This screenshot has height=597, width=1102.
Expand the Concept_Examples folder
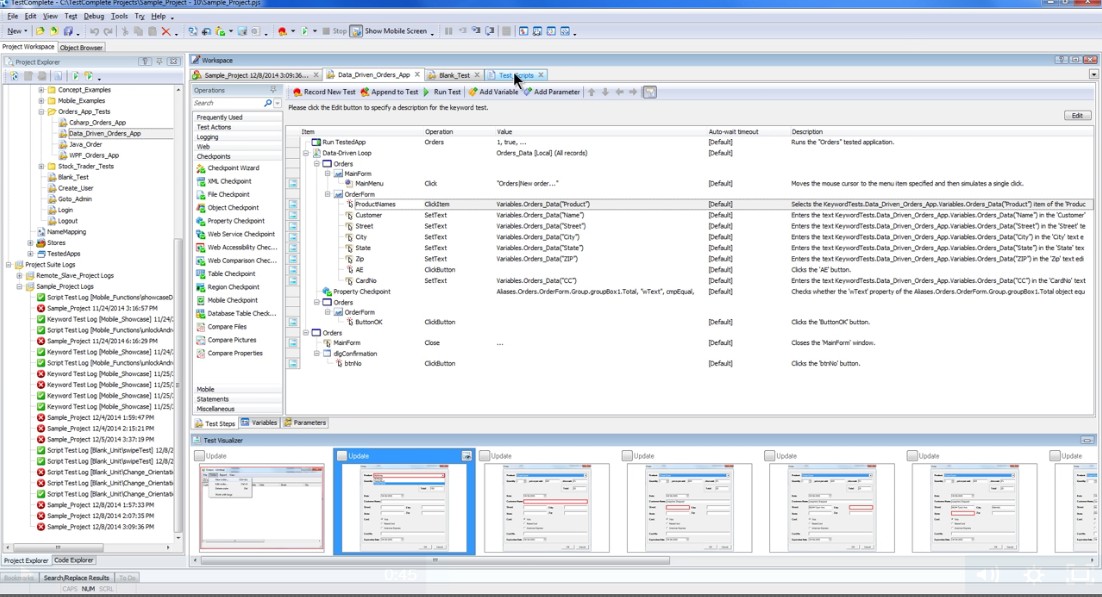[41, 90]
